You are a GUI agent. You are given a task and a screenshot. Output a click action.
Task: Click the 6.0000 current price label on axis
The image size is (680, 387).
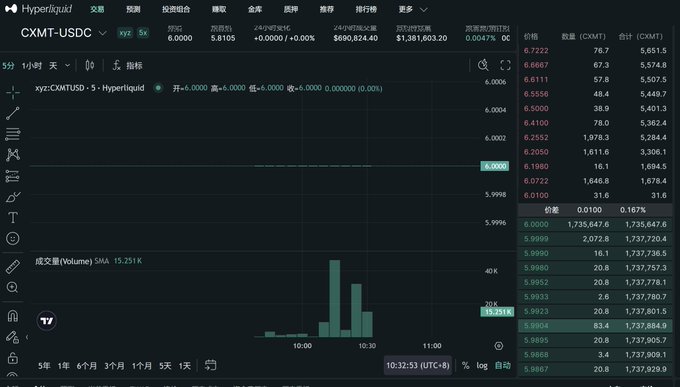(x=495, y=166)
